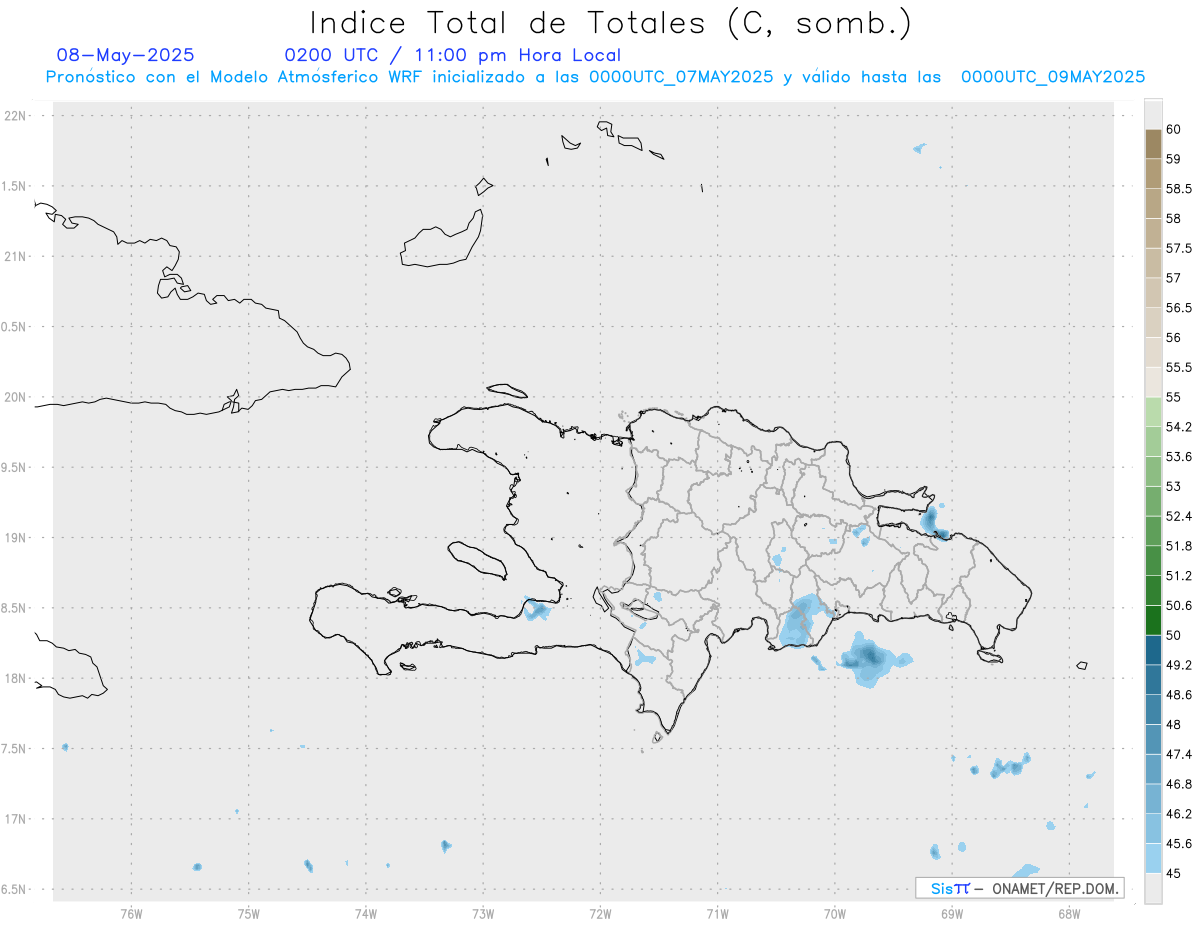
Task: Click the '20N' latitude label
Action: coord(17,397)
